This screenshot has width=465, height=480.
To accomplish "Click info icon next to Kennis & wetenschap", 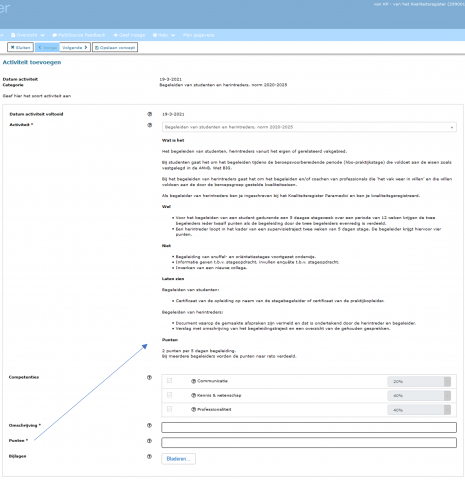I will tap(193, 395).
